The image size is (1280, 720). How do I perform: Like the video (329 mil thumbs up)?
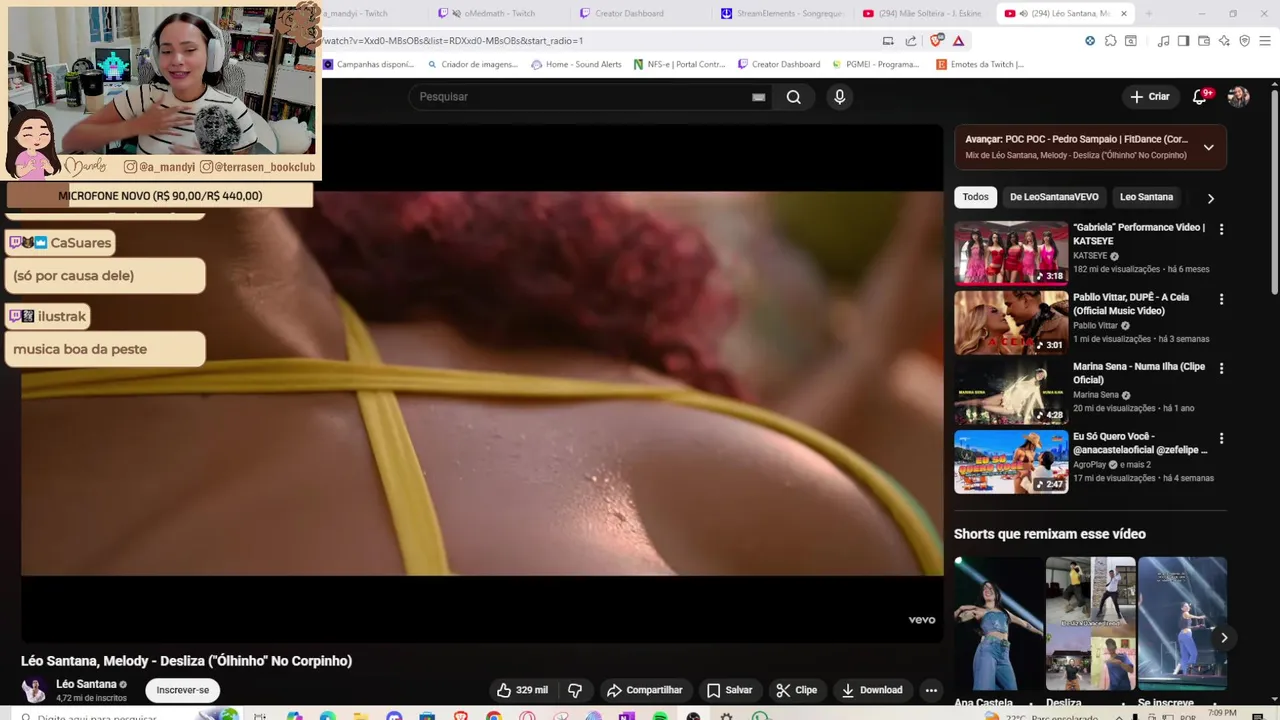(522, 690)
